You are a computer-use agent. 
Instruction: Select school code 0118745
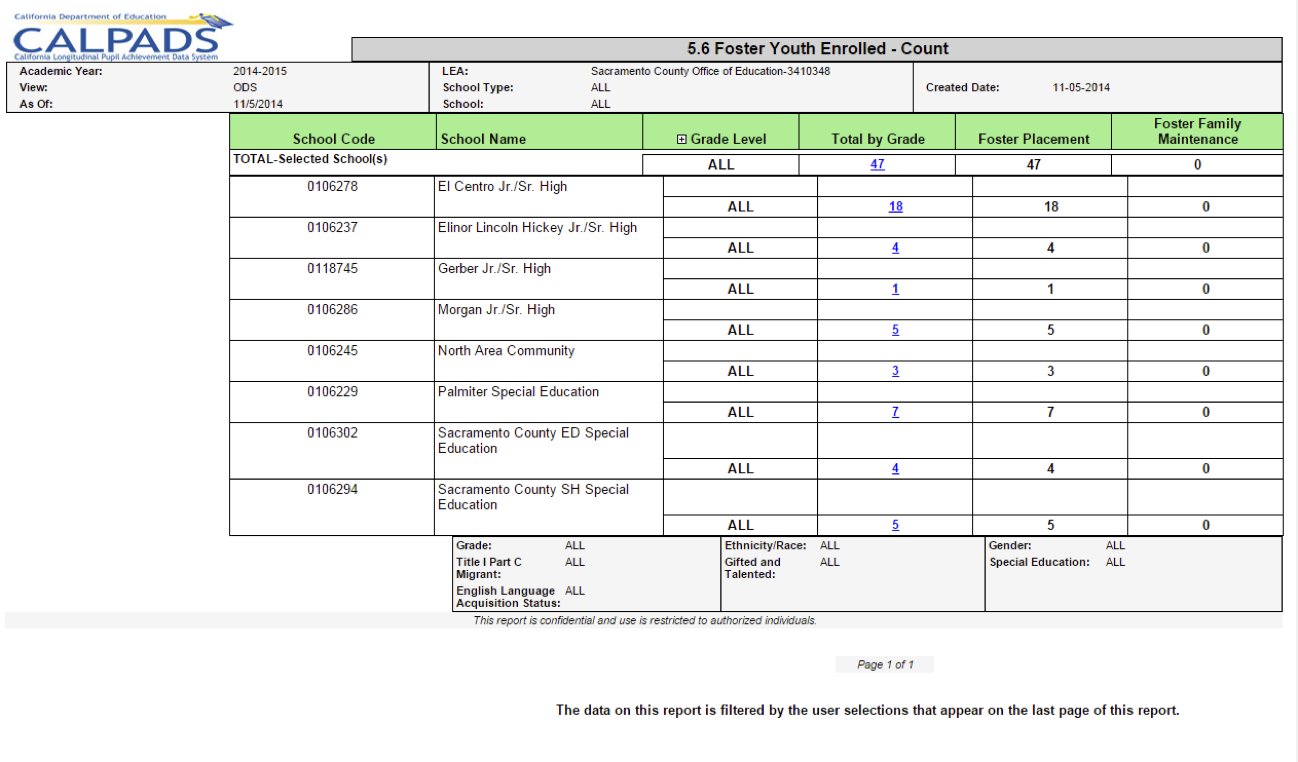point(332,268)
